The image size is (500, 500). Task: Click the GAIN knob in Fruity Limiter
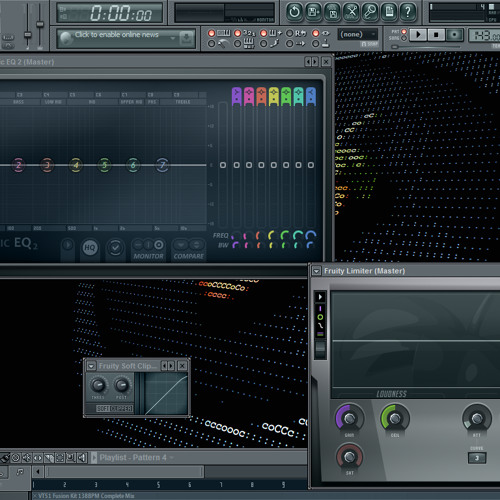pyautogui.click(x=349, y=418)
